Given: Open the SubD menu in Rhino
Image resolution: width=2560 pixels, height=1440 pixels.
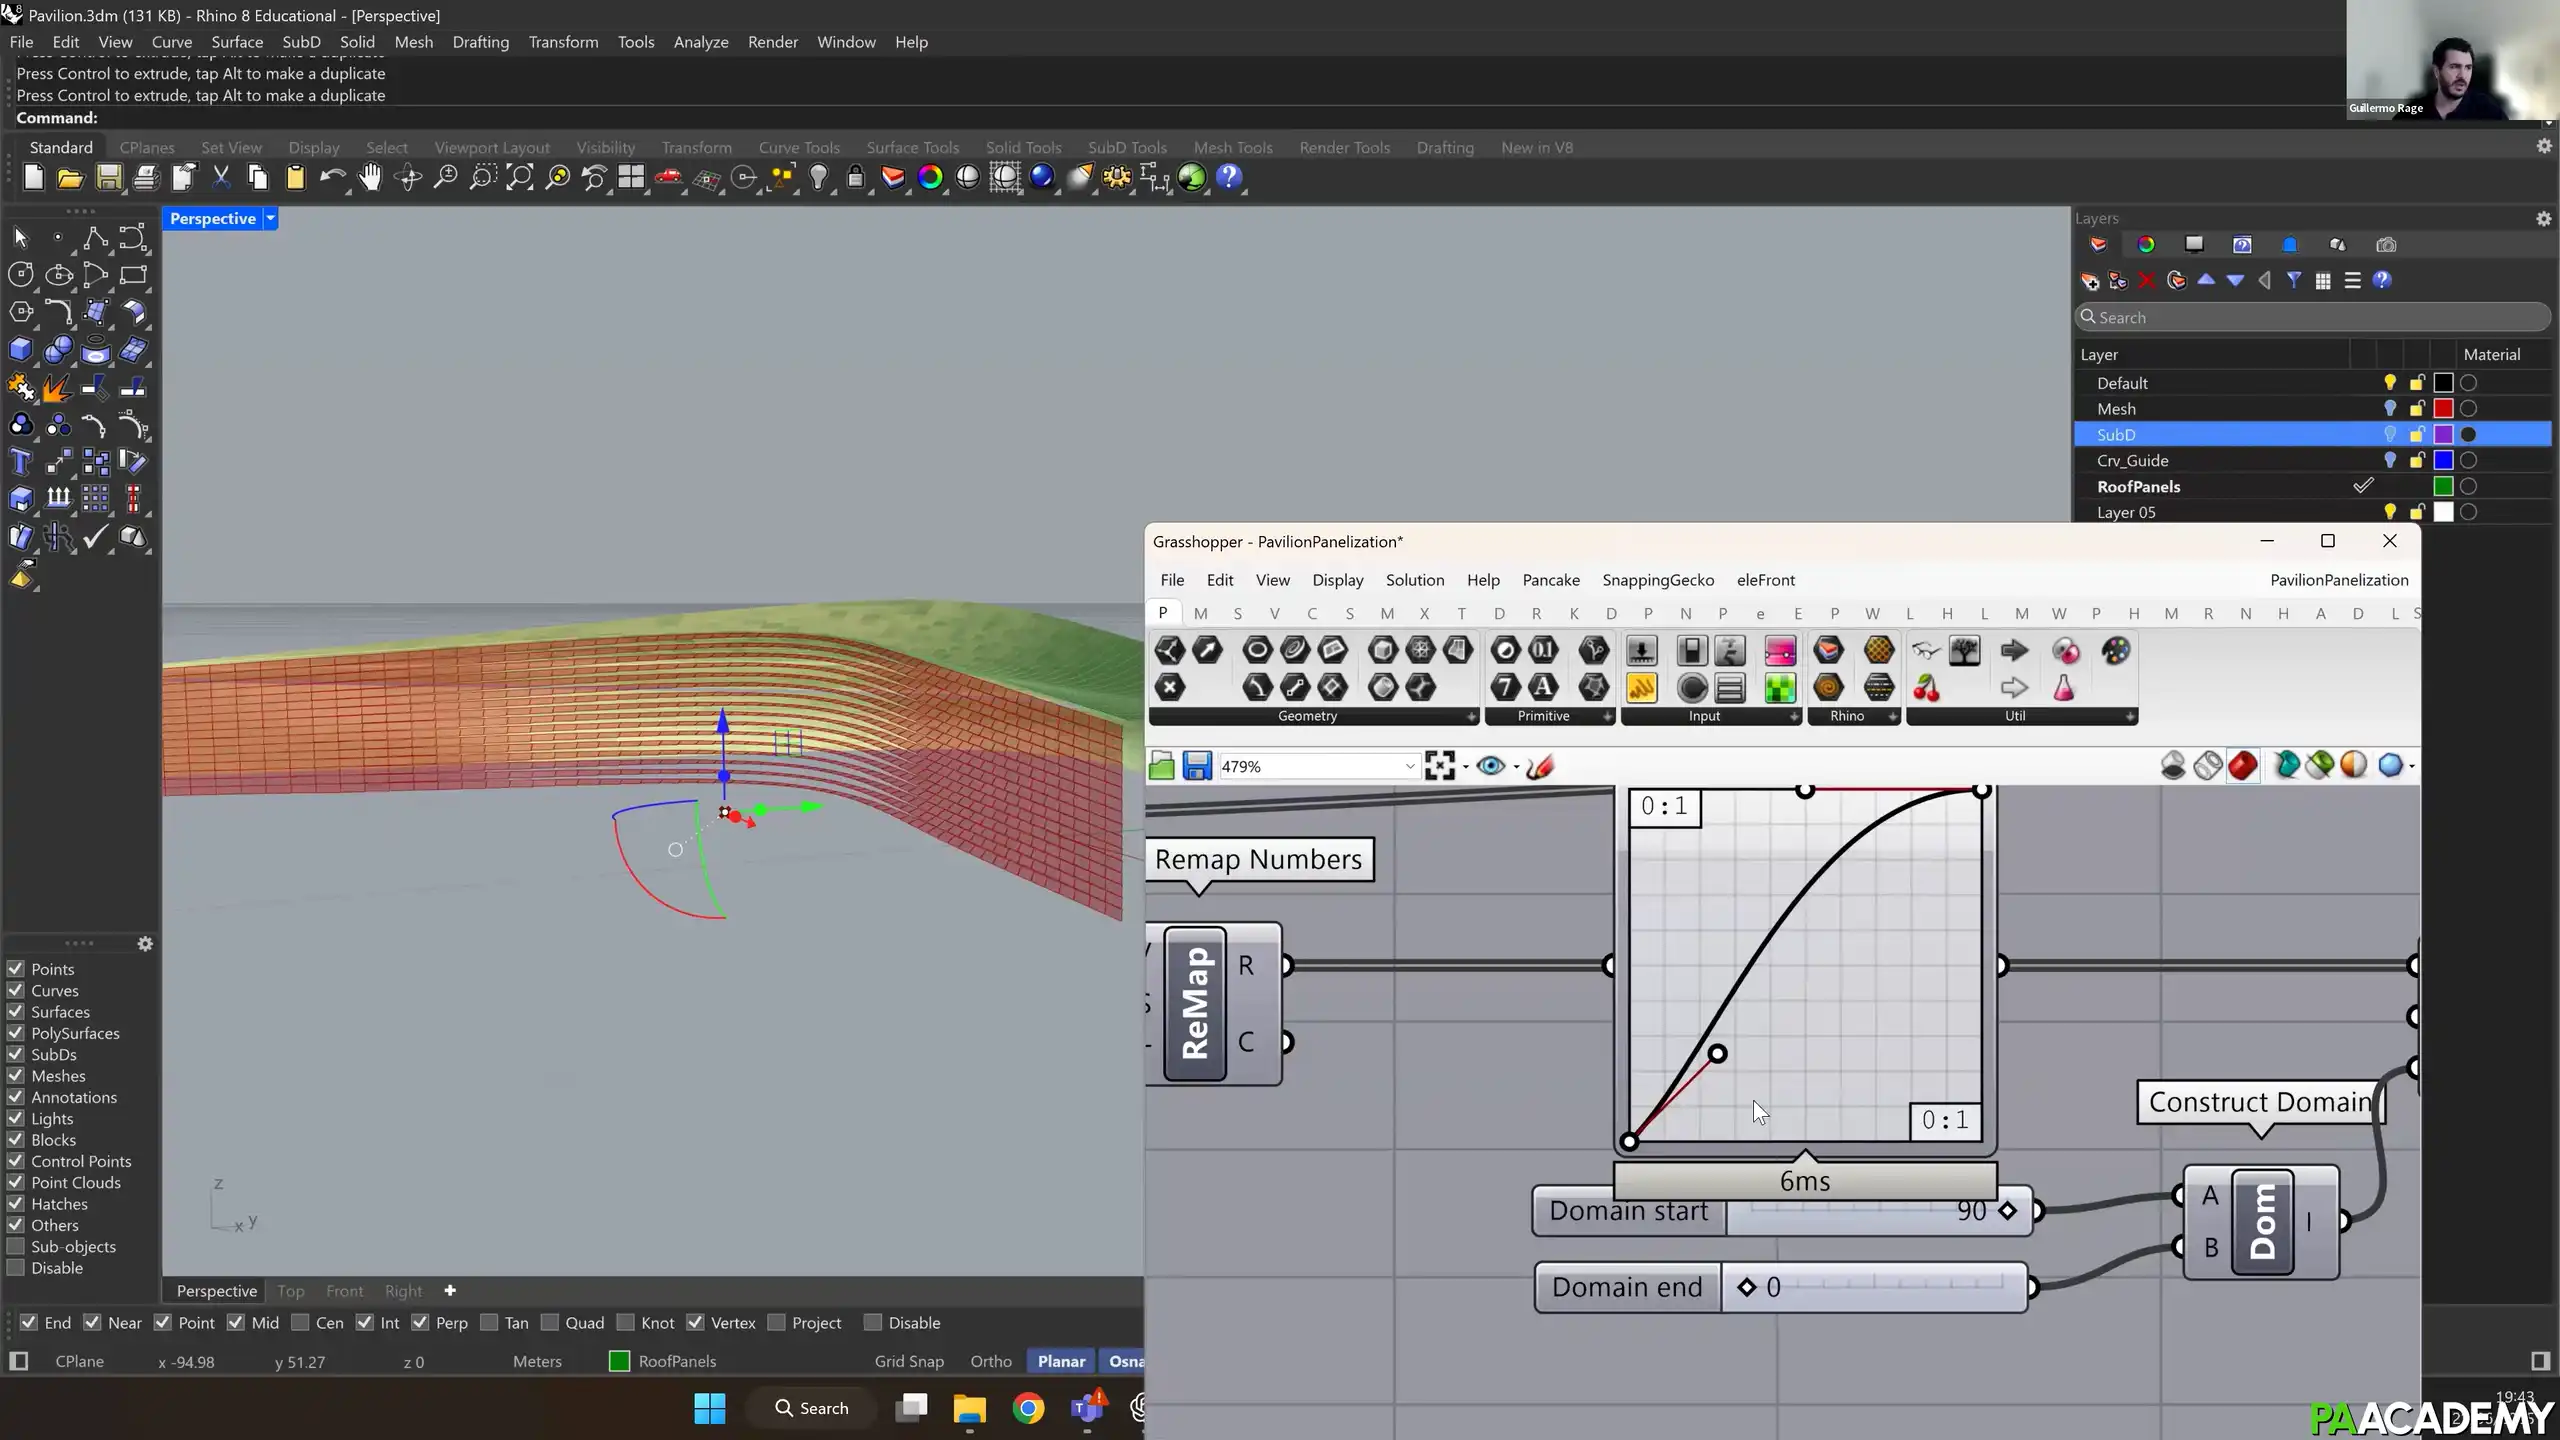Looking at the screenshot, I should (x=301, y=42).
